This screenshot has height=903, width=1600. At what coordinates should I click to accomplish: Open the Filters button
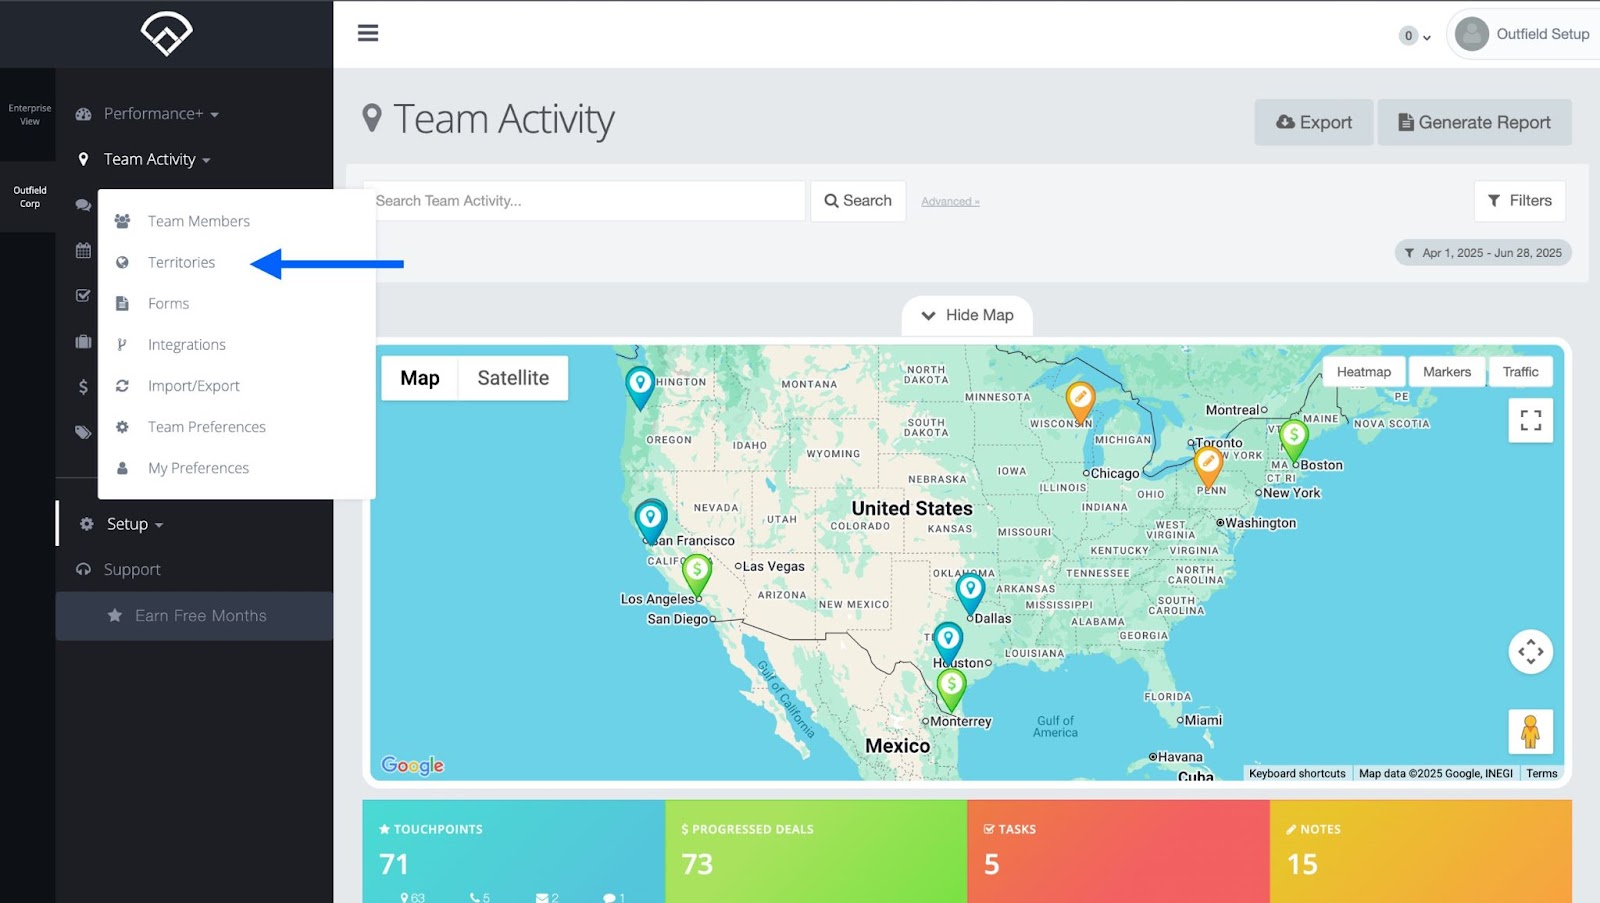1519,201
